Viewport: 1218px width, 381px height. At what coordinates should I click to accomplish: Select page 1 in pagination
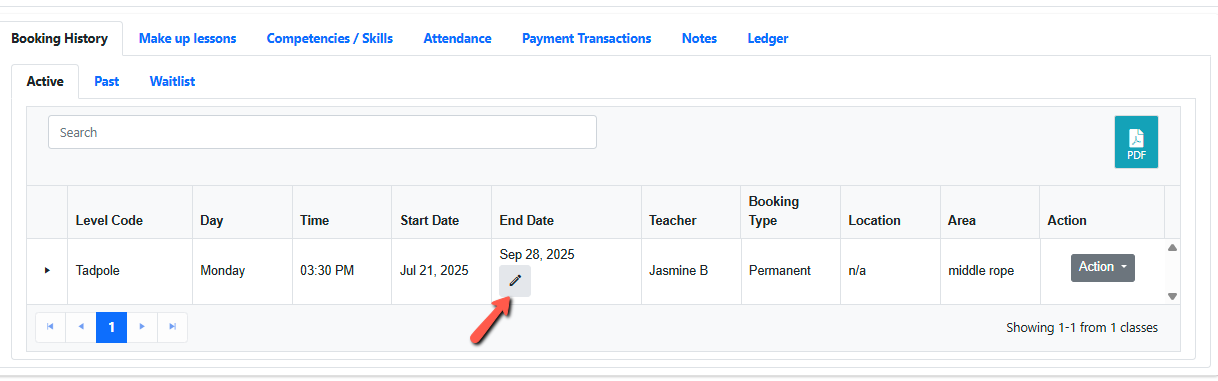[x=111, y=327]
